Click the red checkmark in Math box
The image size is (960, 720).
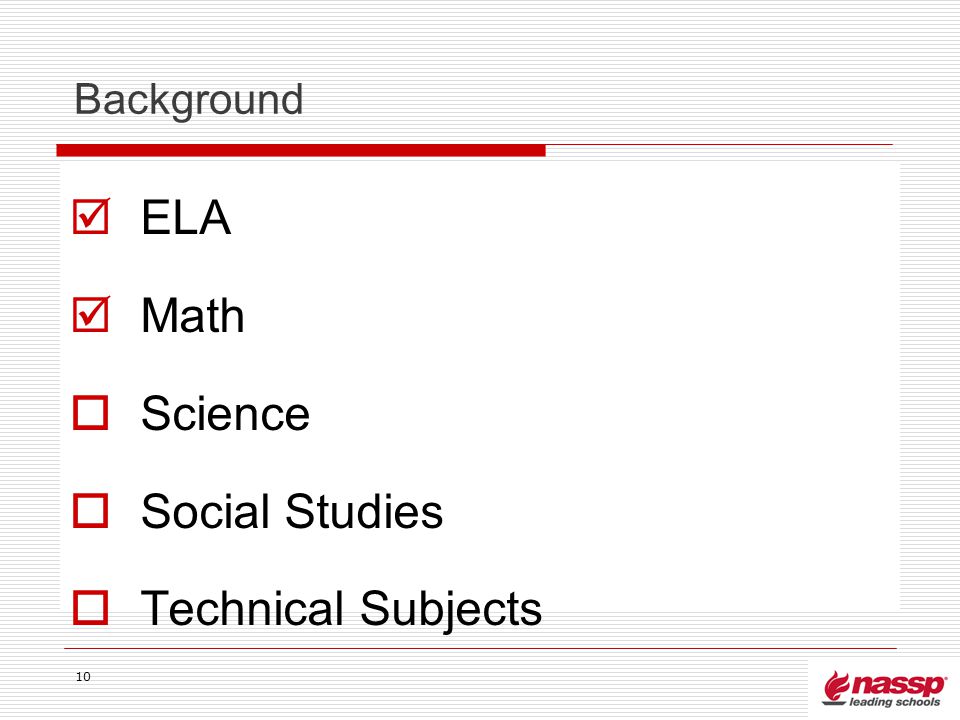coord(93,312)
